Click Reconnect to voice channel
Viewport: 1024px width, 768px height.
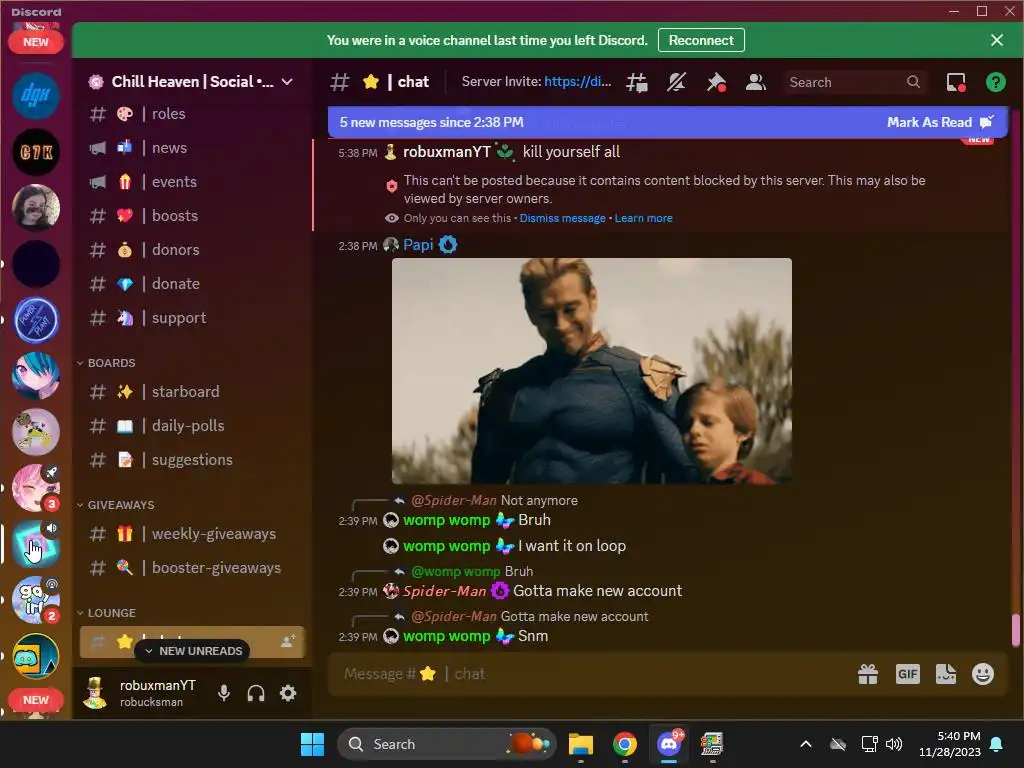point(701,40)
